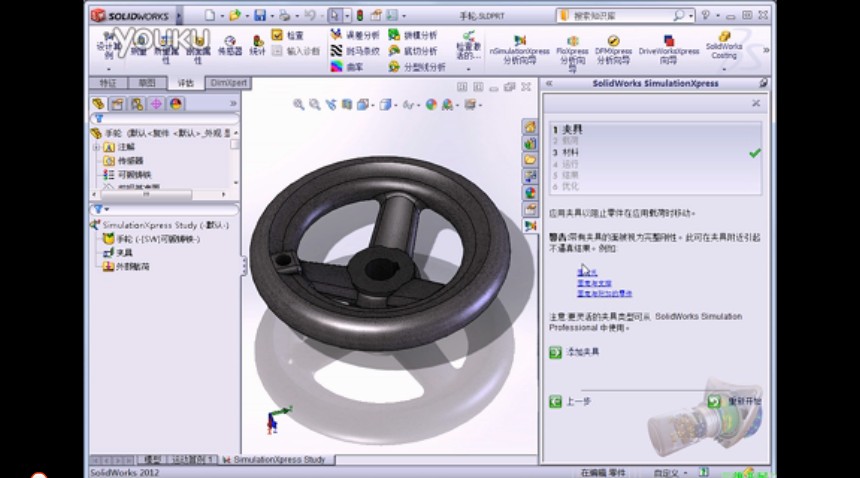
Task: Click the Zebra Stripes (斑马条纹) icon
Action: 336,51
